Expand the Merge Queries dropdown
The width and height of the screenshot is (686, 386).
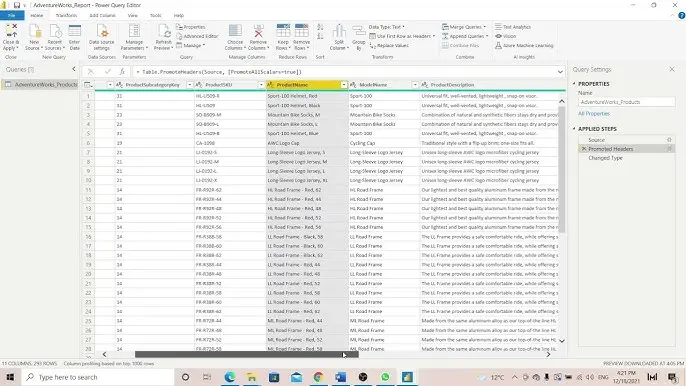coord(484,27)
